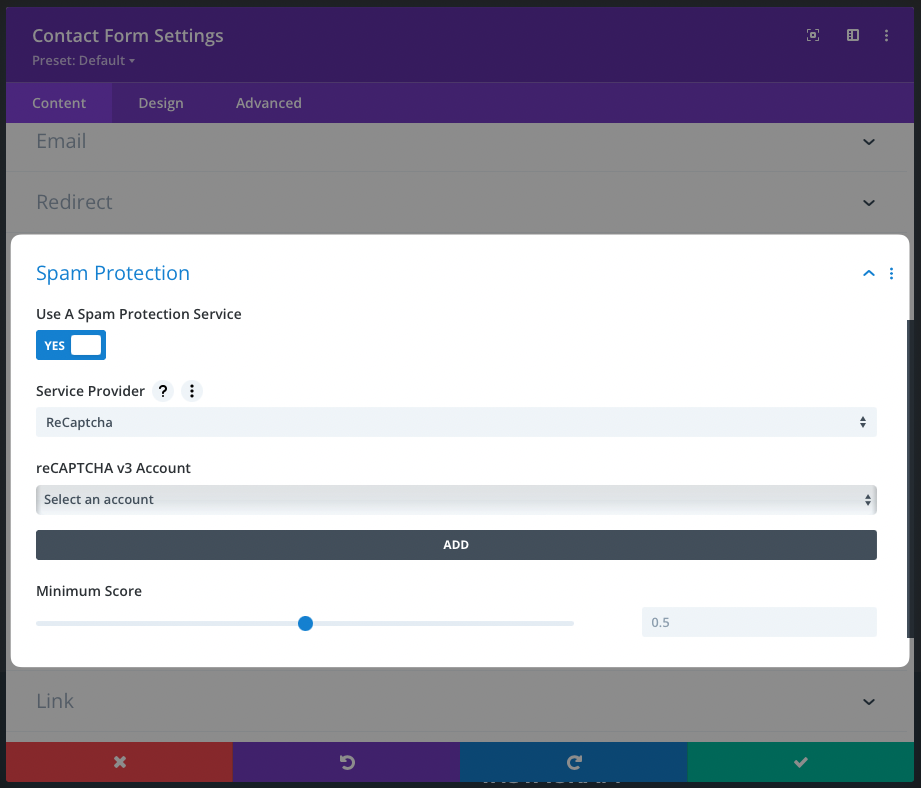The width and height of the screenshot is (921, 788).
Task: Click the ADD account button
Action: (456, 545)
